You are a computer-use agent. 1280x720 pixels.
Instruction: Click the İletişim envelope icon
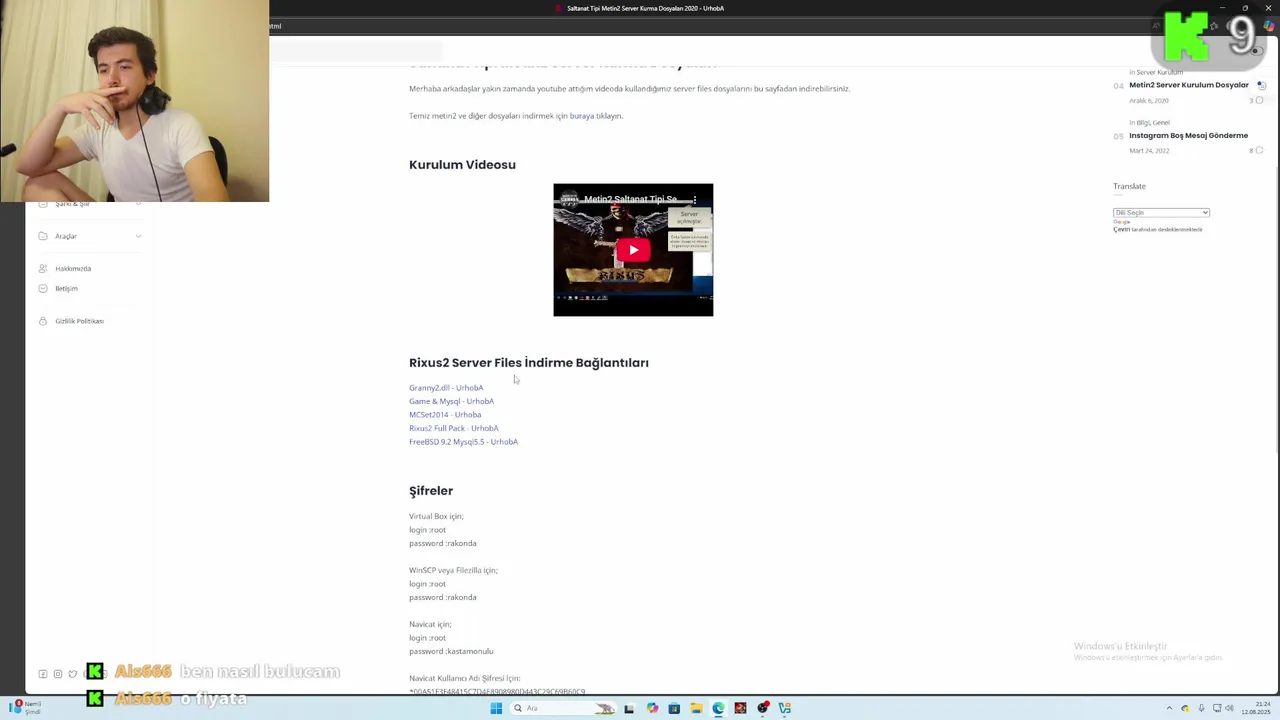pyautogui.click(x=43, y=288)
